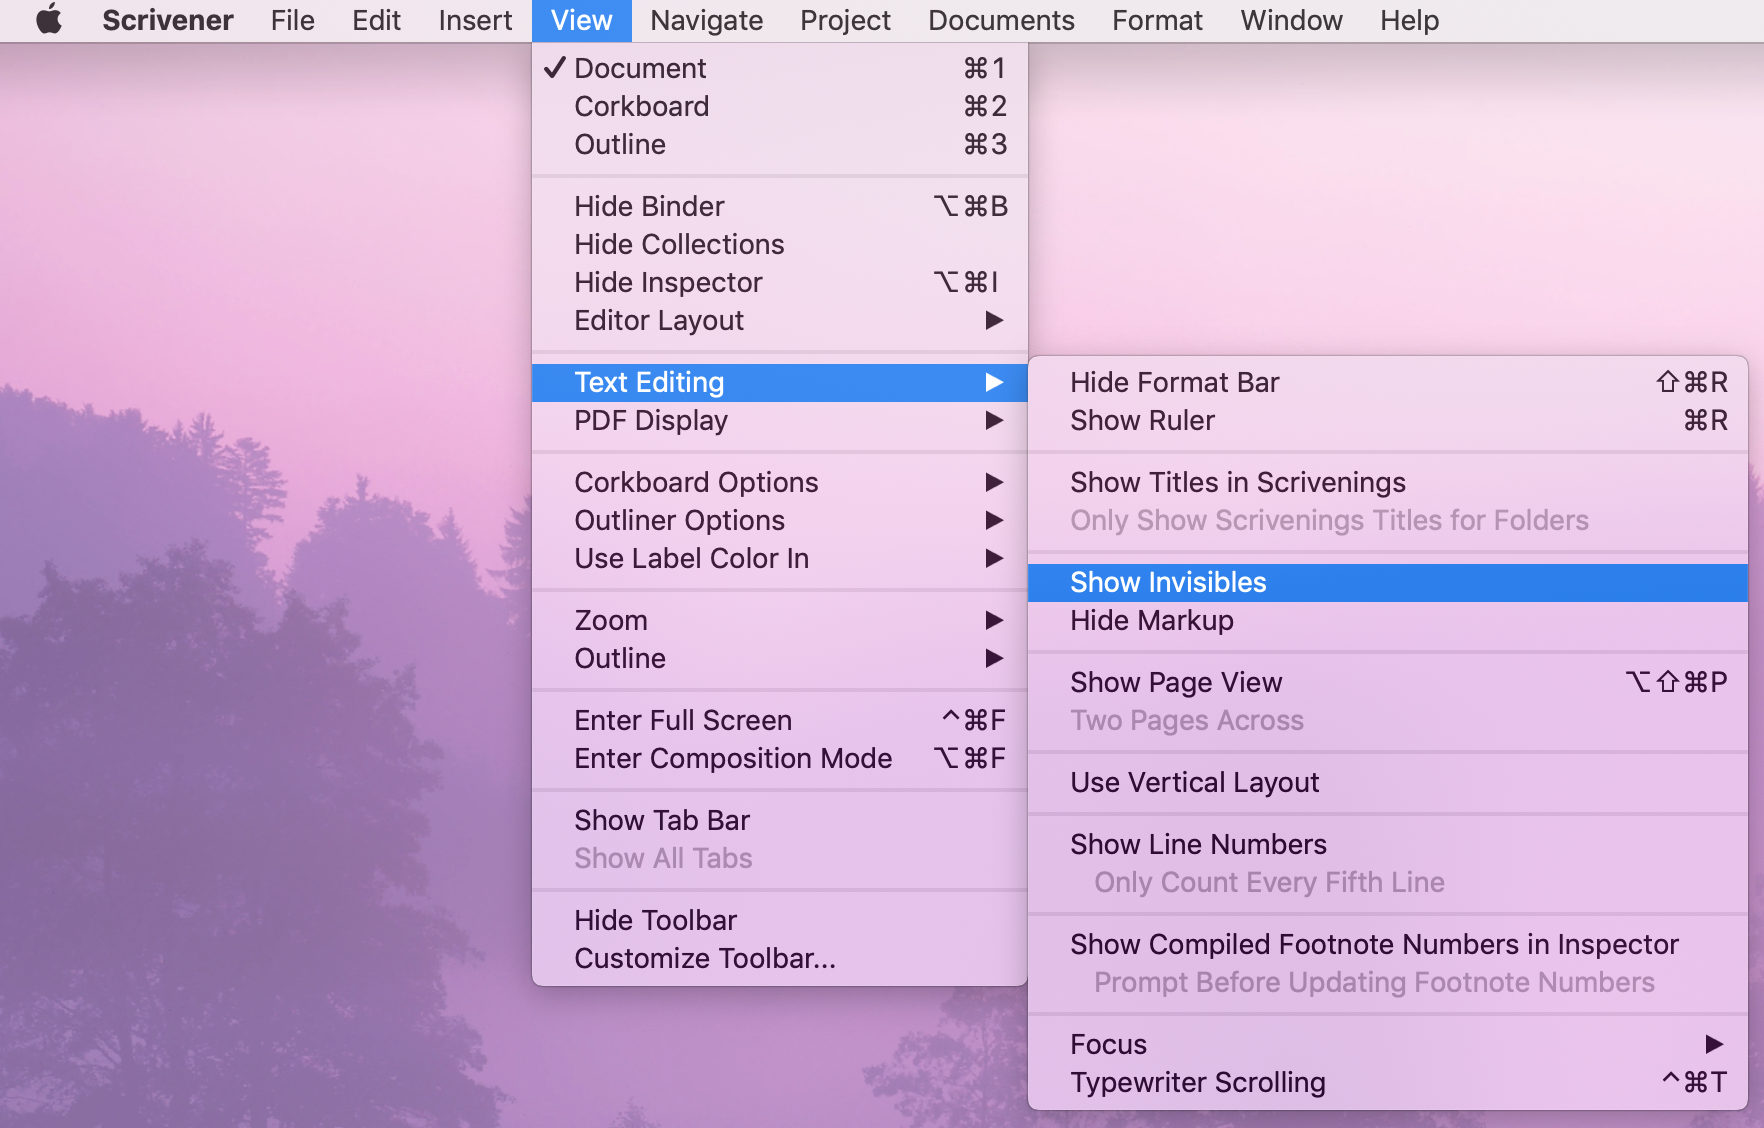The image size is (1764, 1128).
Task: Choose Use Vertical Layout
Action: (1388, 782)
